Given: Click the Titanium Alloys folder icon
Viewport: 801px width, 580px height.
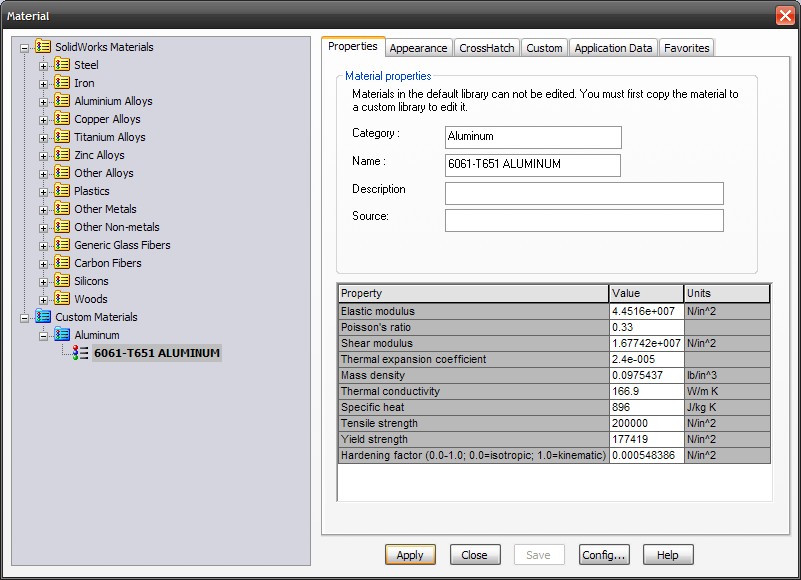Looking at the screenshot, I should [62, 136].
